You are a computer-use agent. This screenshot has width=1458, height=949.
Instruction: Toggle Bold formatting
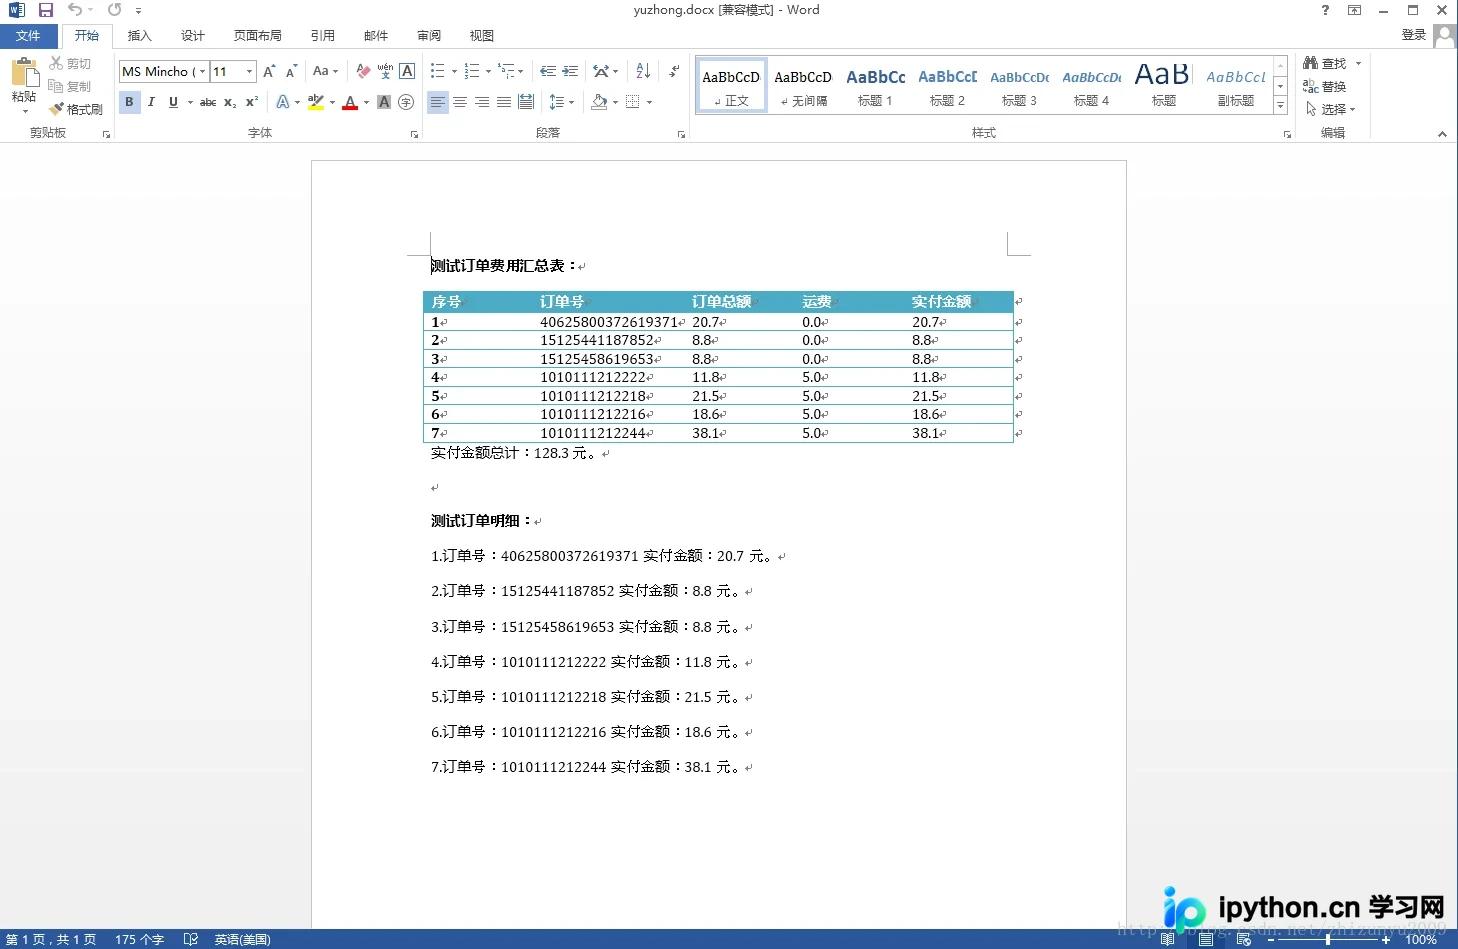(x=129, y=102)
